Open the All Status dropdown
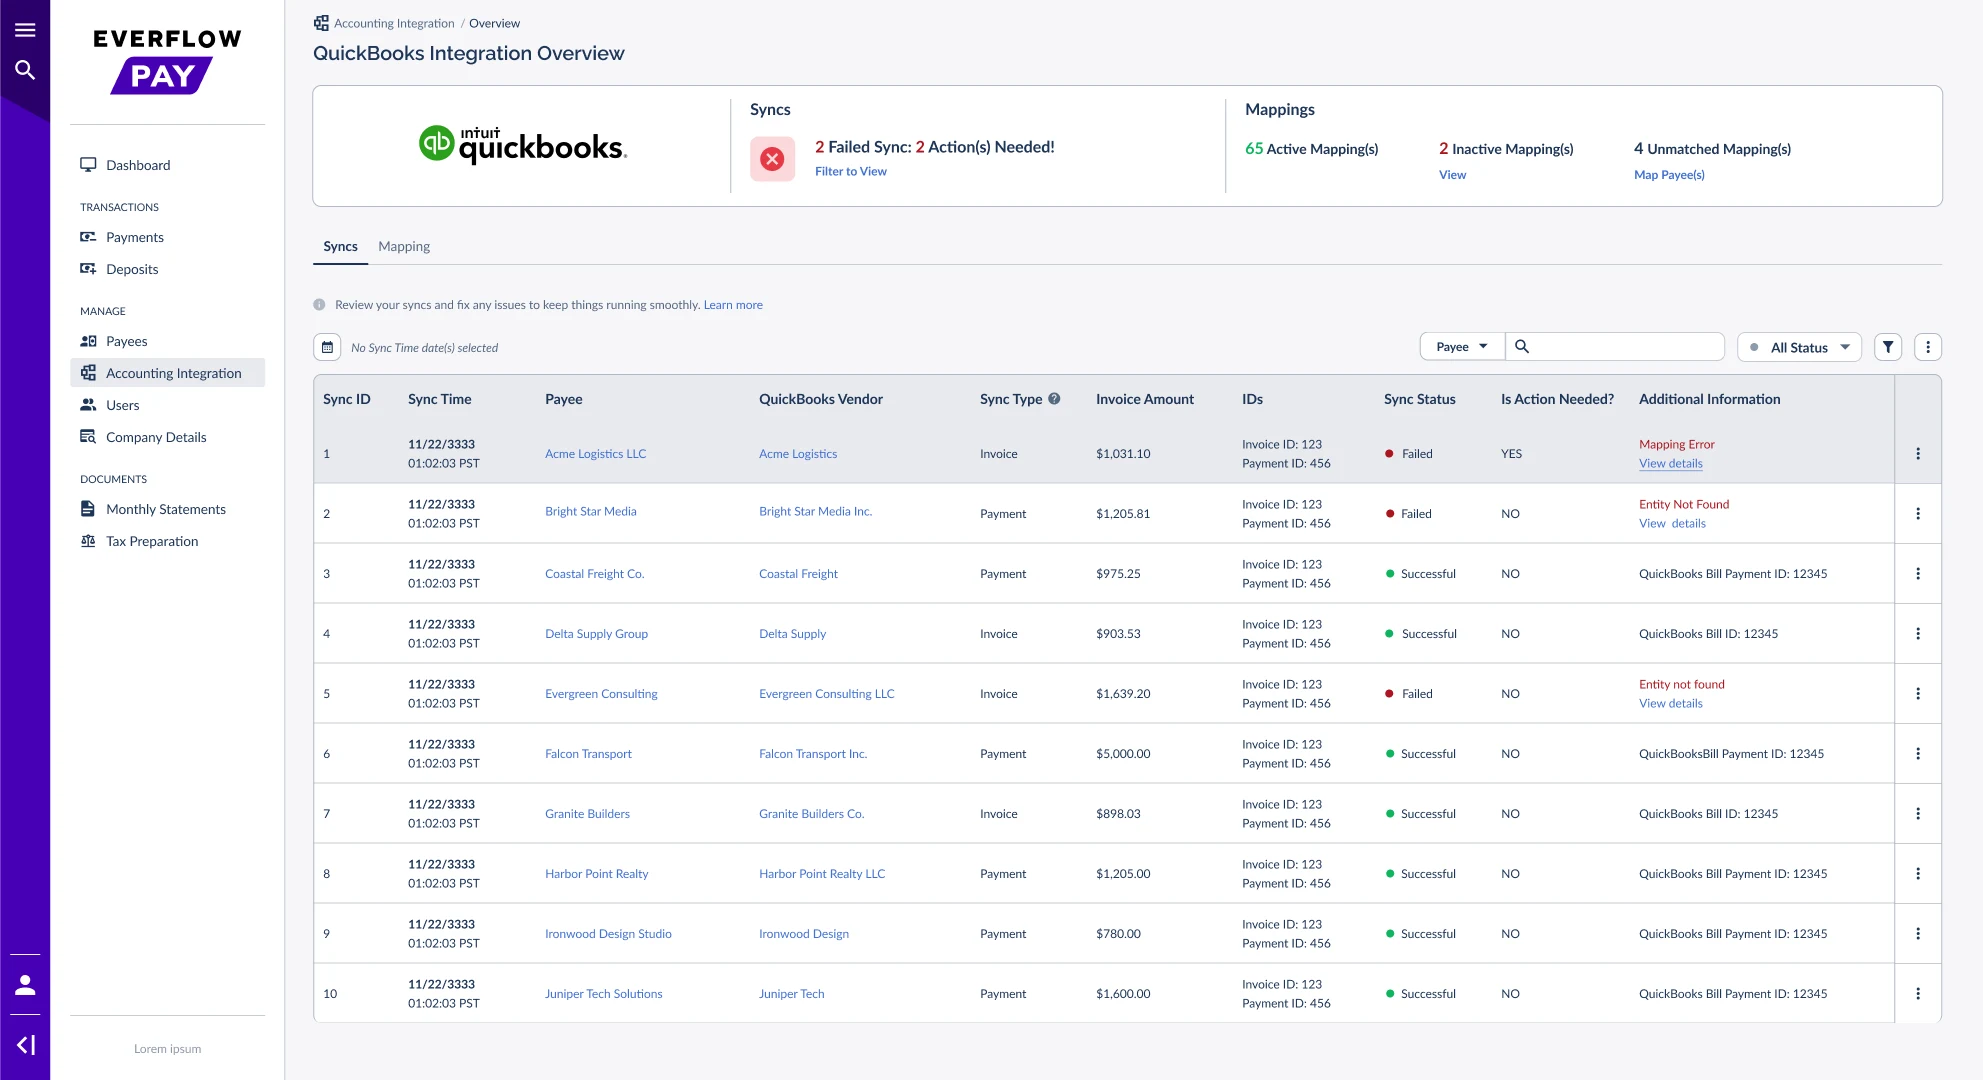Screen dimensions: 1983x1080 point(1799,347)
